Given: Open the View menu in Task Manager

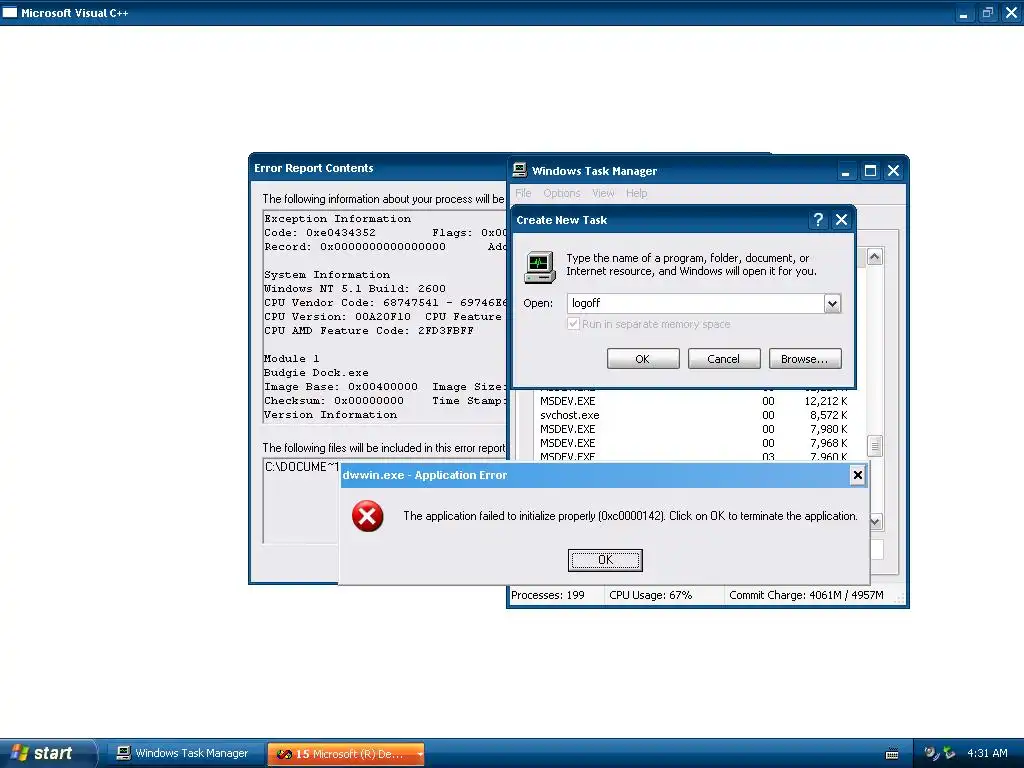Looking at the screenshot, I should pos(603,193).
